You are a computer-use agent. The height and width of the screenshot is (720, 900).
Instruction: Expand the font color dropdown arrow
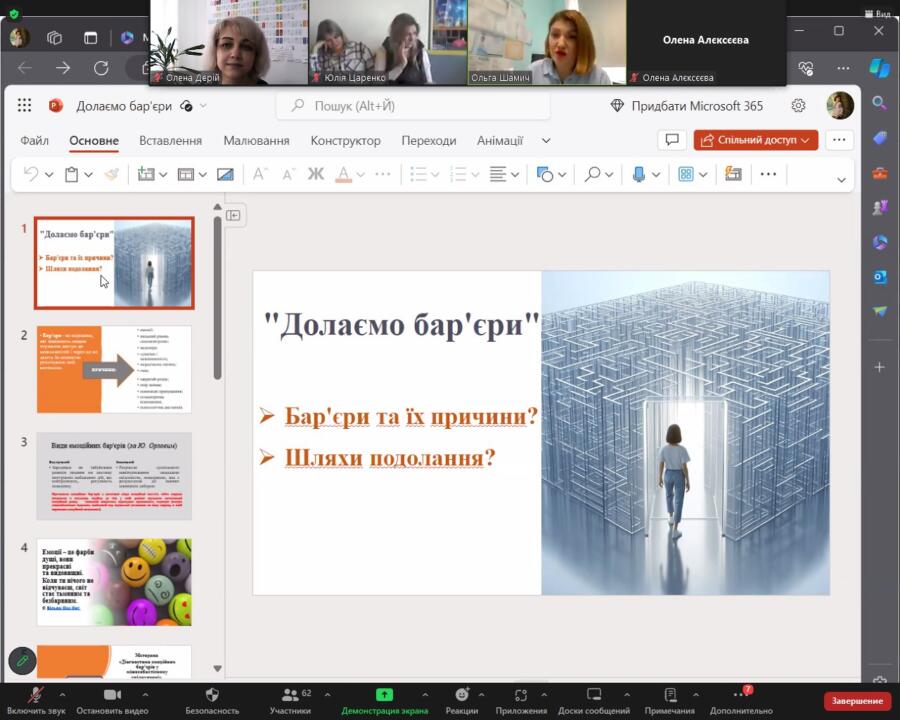[x=360, y=175]
